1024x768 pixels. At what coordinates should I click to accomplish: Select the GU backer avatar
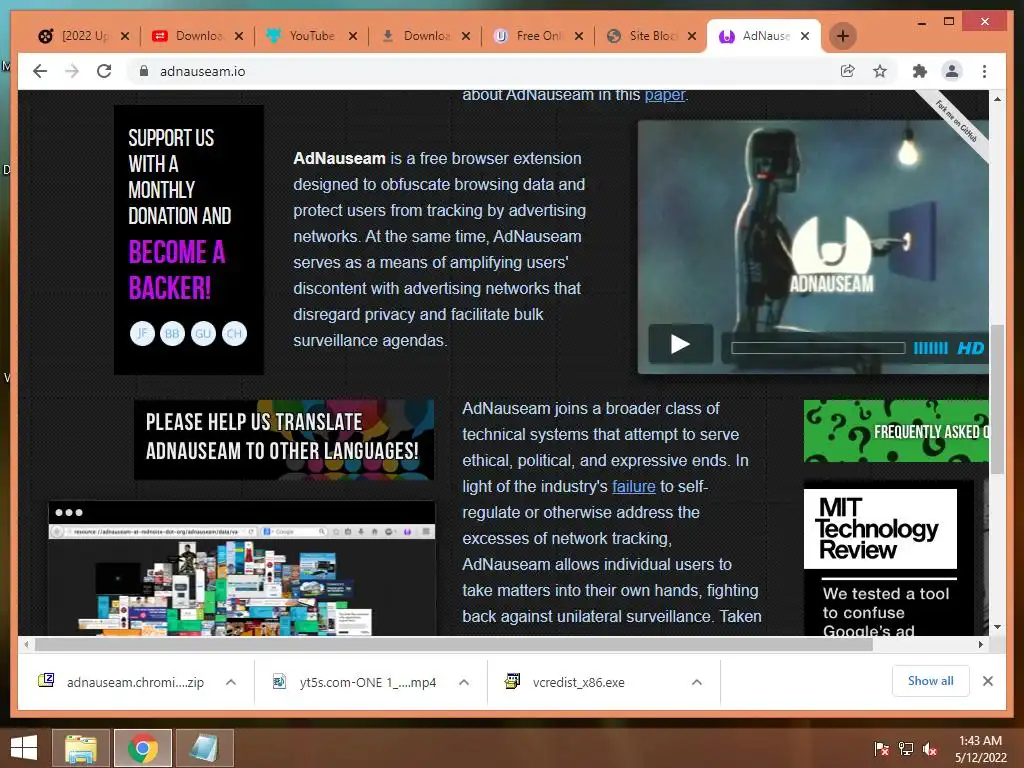pos(203,334)
